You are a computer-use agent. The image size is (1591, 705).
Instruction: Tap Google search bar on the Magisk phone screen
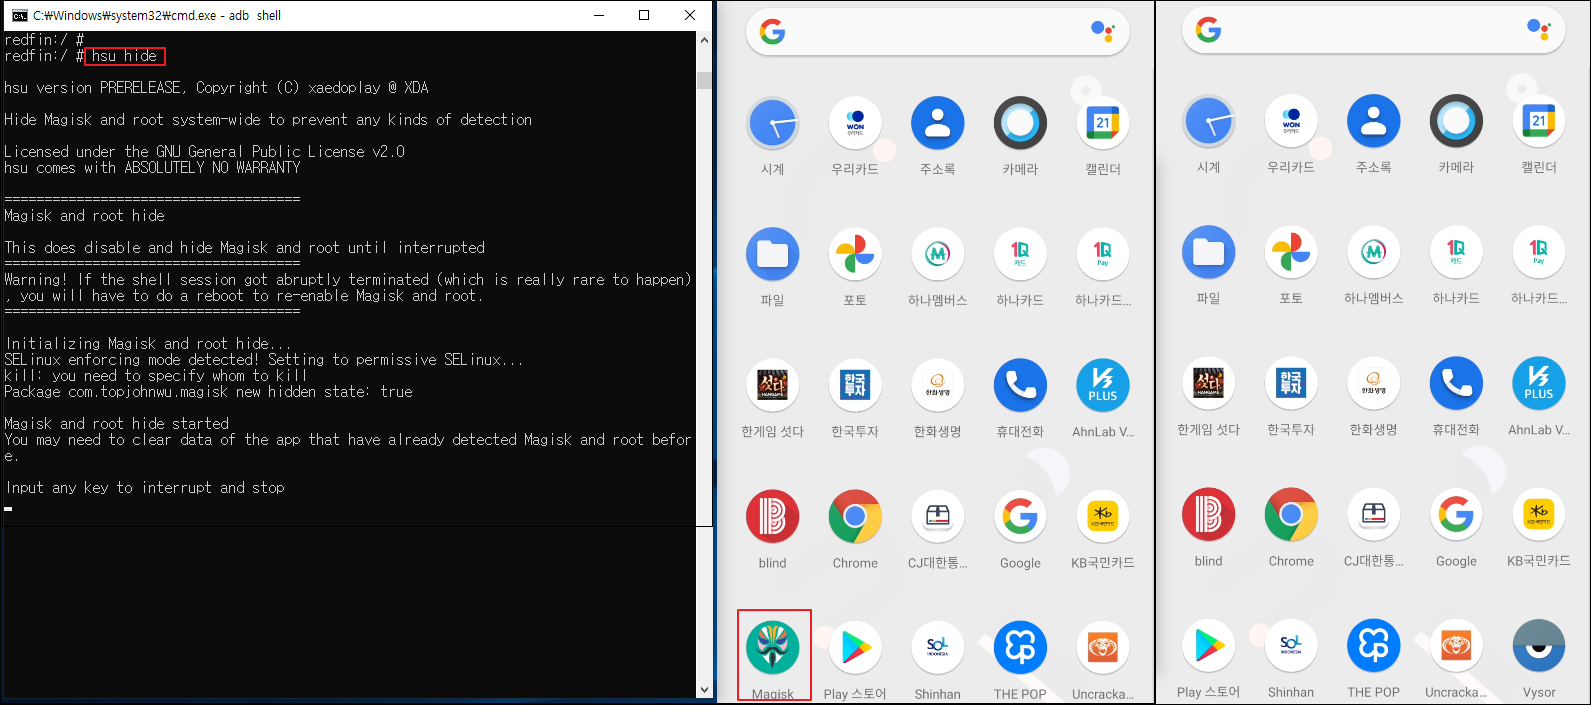(938, 31)
